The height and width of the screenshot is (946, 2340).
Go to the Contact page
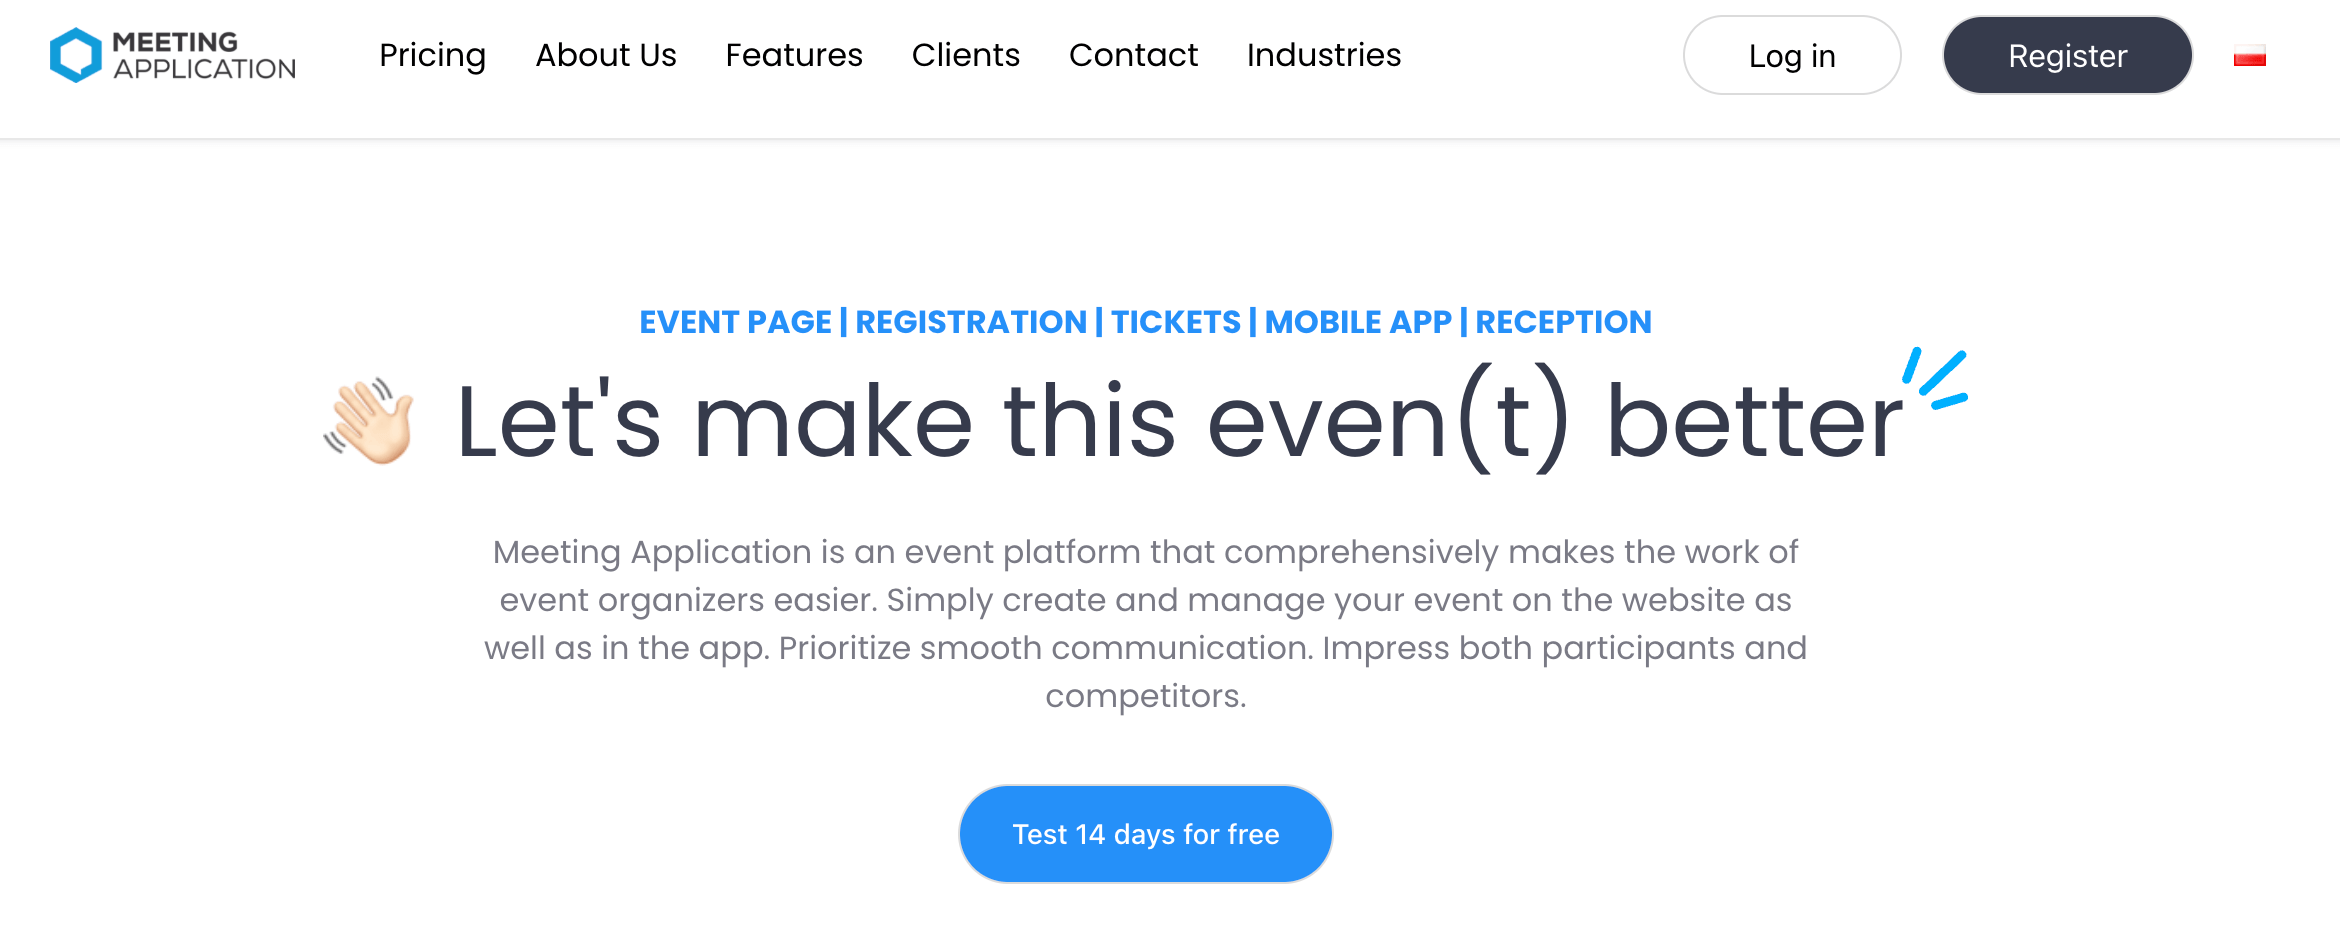[x=1133, y=56]
